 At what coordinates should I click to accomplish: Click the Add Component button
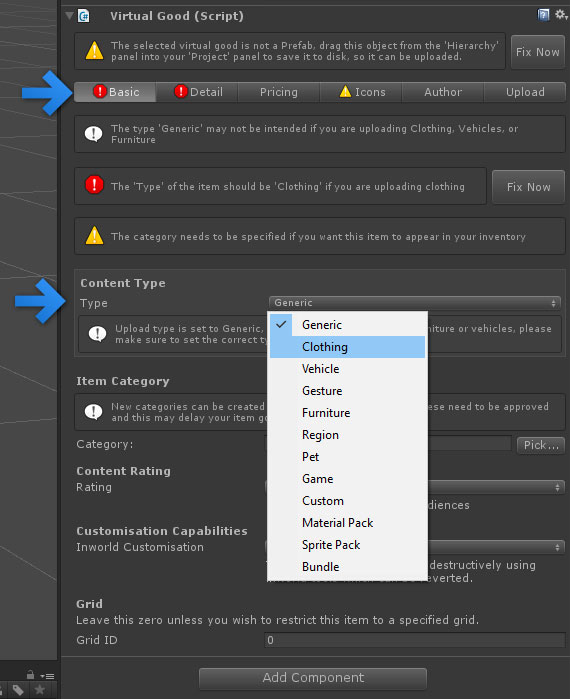313,678
